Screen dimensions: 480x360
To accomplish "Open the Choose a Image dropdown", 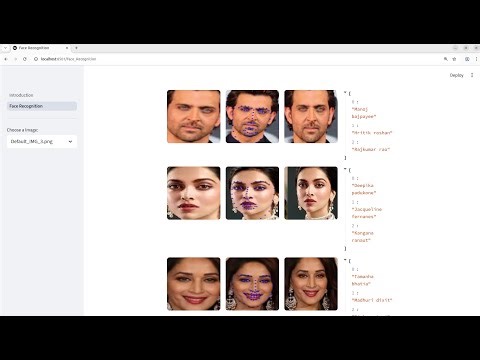I will 42,141.
